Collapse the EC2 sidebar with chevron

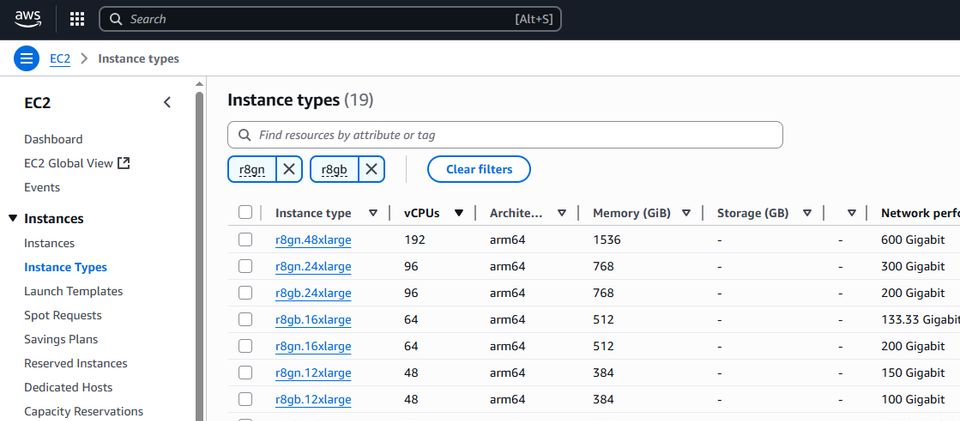[167, 102]
